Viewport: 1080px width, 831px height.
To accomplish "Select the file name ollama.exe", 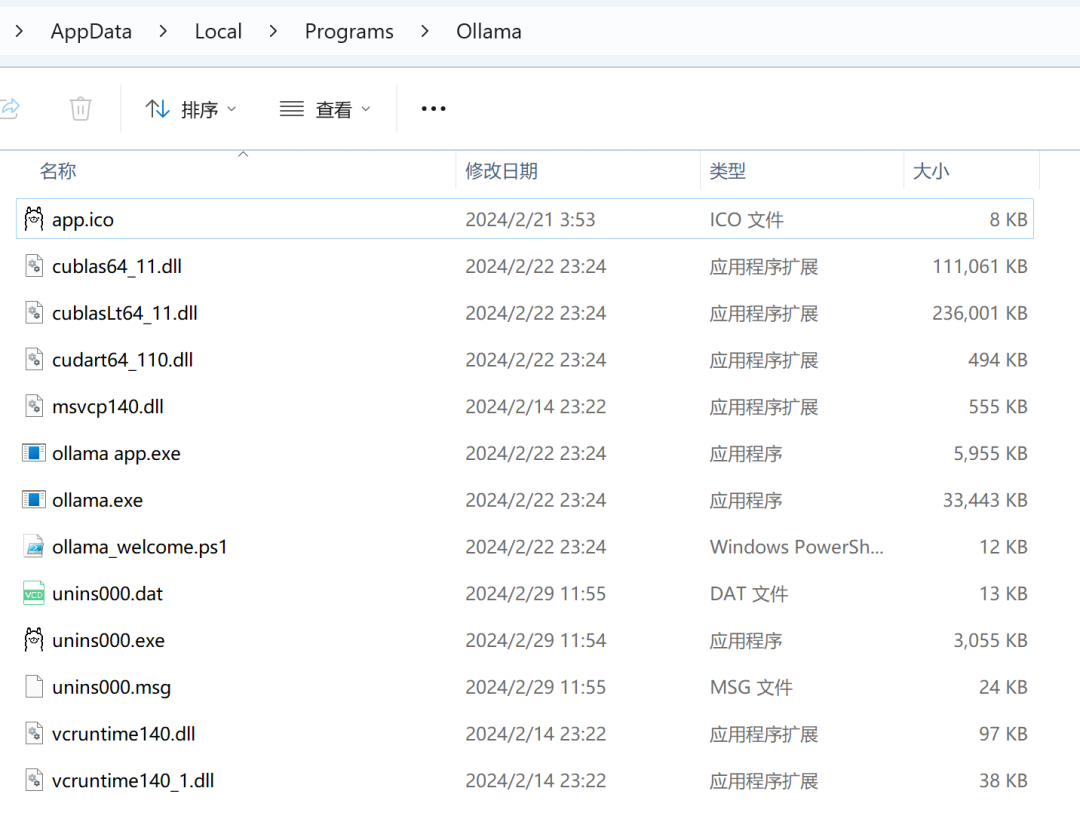I will [x=98, y=500].
